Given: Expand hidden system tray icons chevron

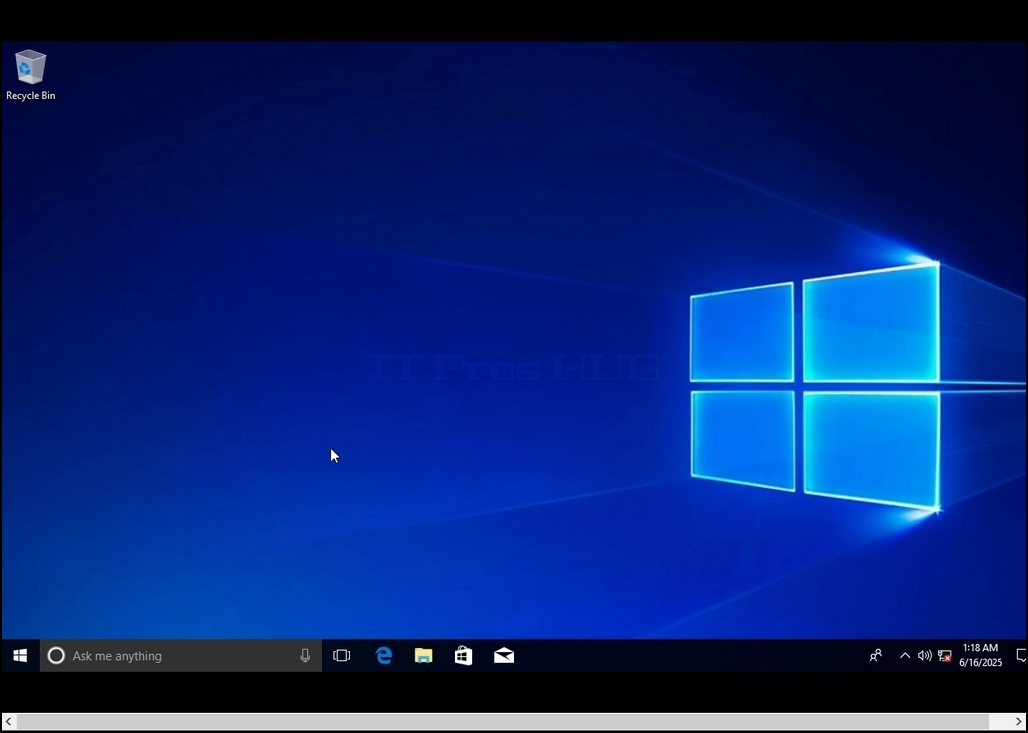Looking at the screenshot, I should [x=905, y=656].
